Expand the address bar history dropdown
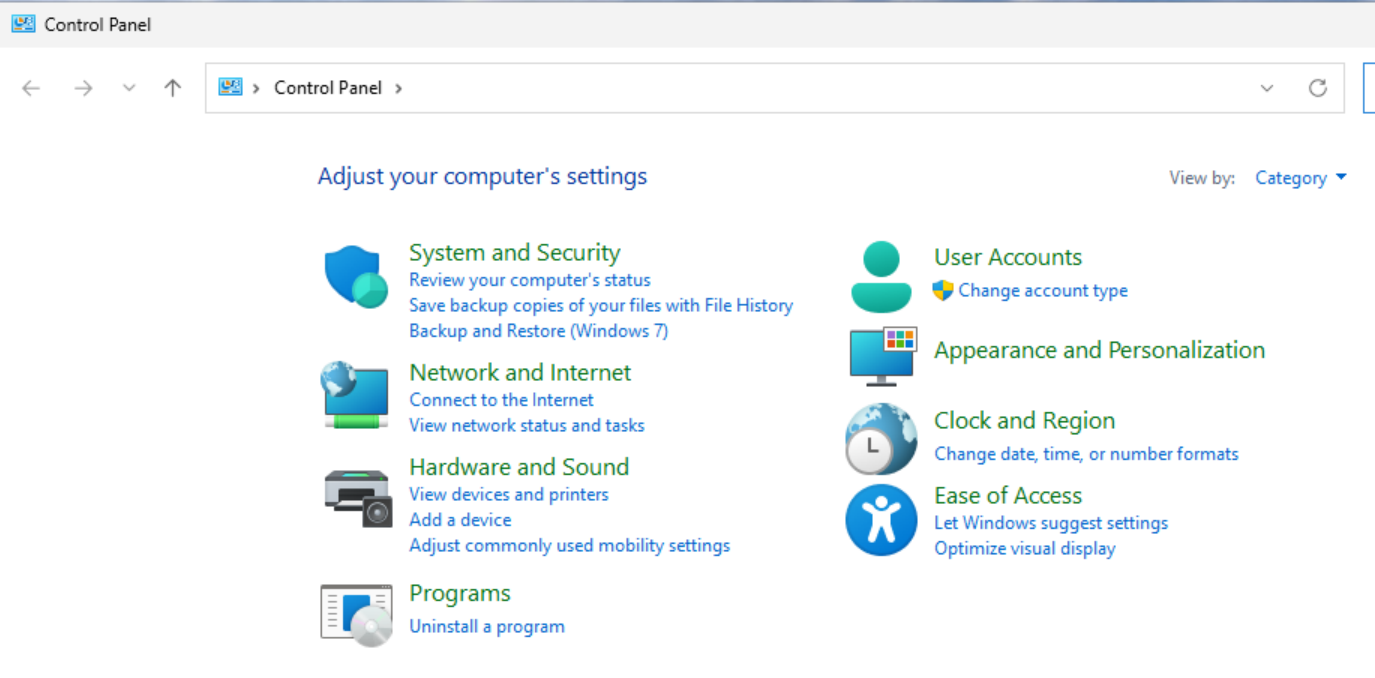The image size is (1375, 678). point(1267,88)
